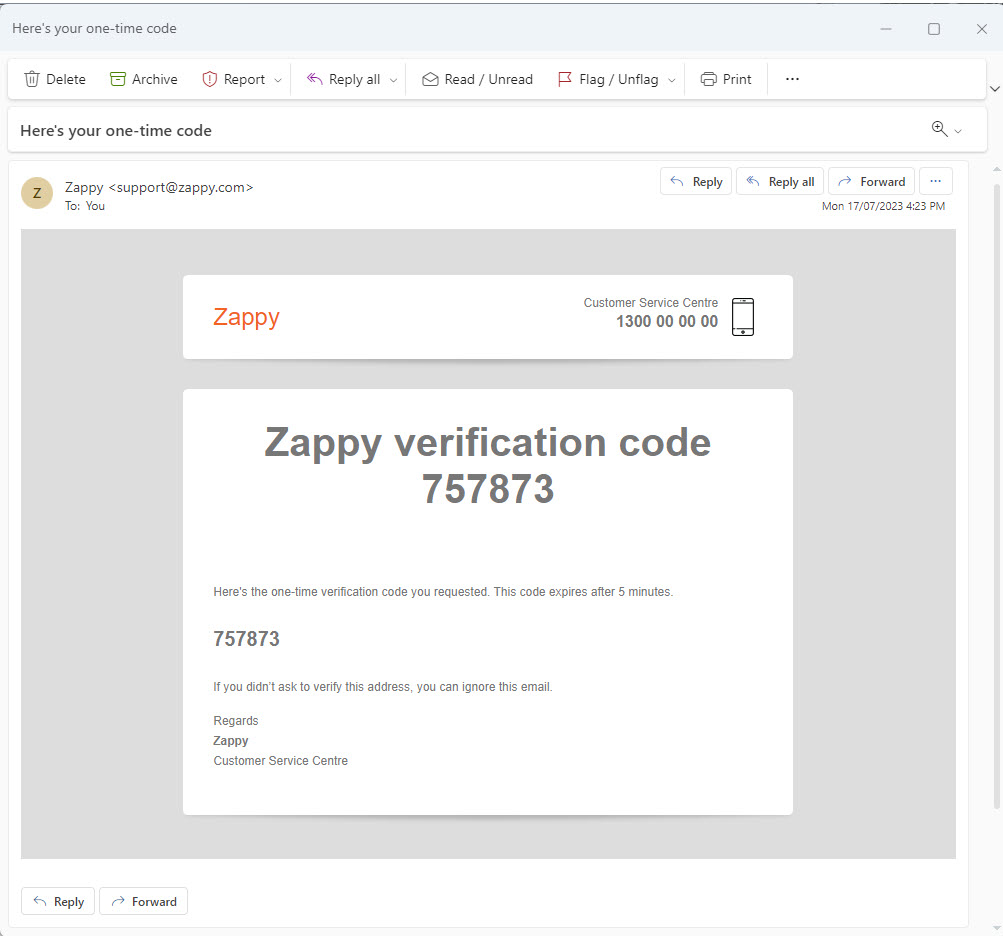Click the Reply all button beside Forward

(780, 181)
